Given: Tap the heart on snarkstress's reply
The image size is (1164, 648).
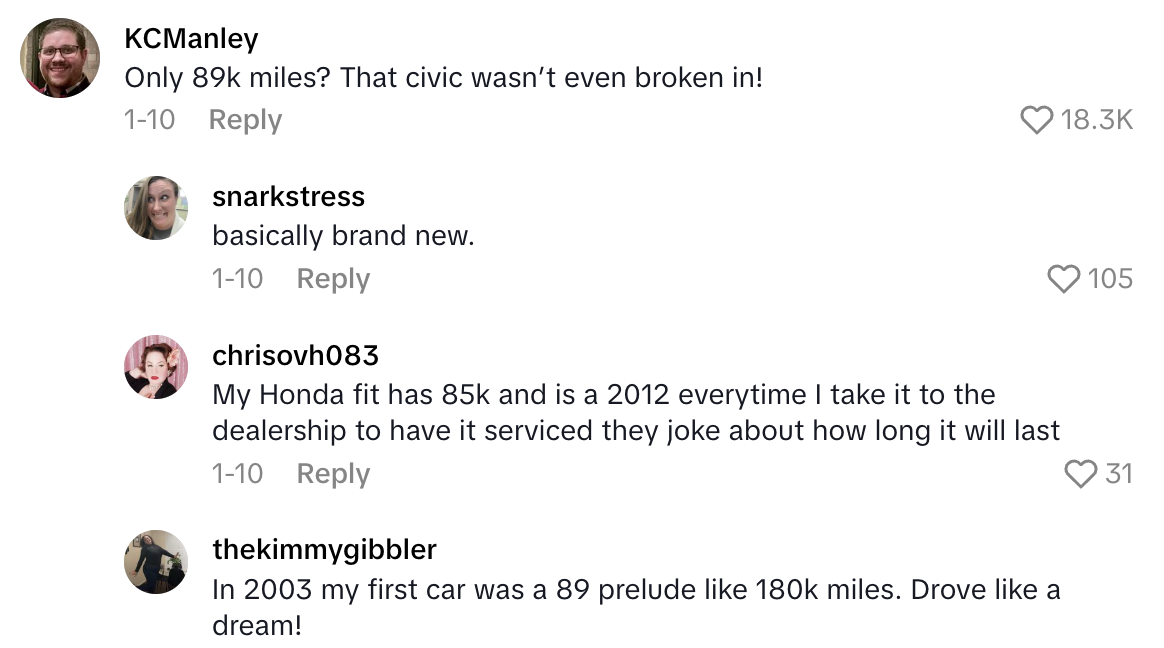Looking at the screenshot, I should 1063,278.
